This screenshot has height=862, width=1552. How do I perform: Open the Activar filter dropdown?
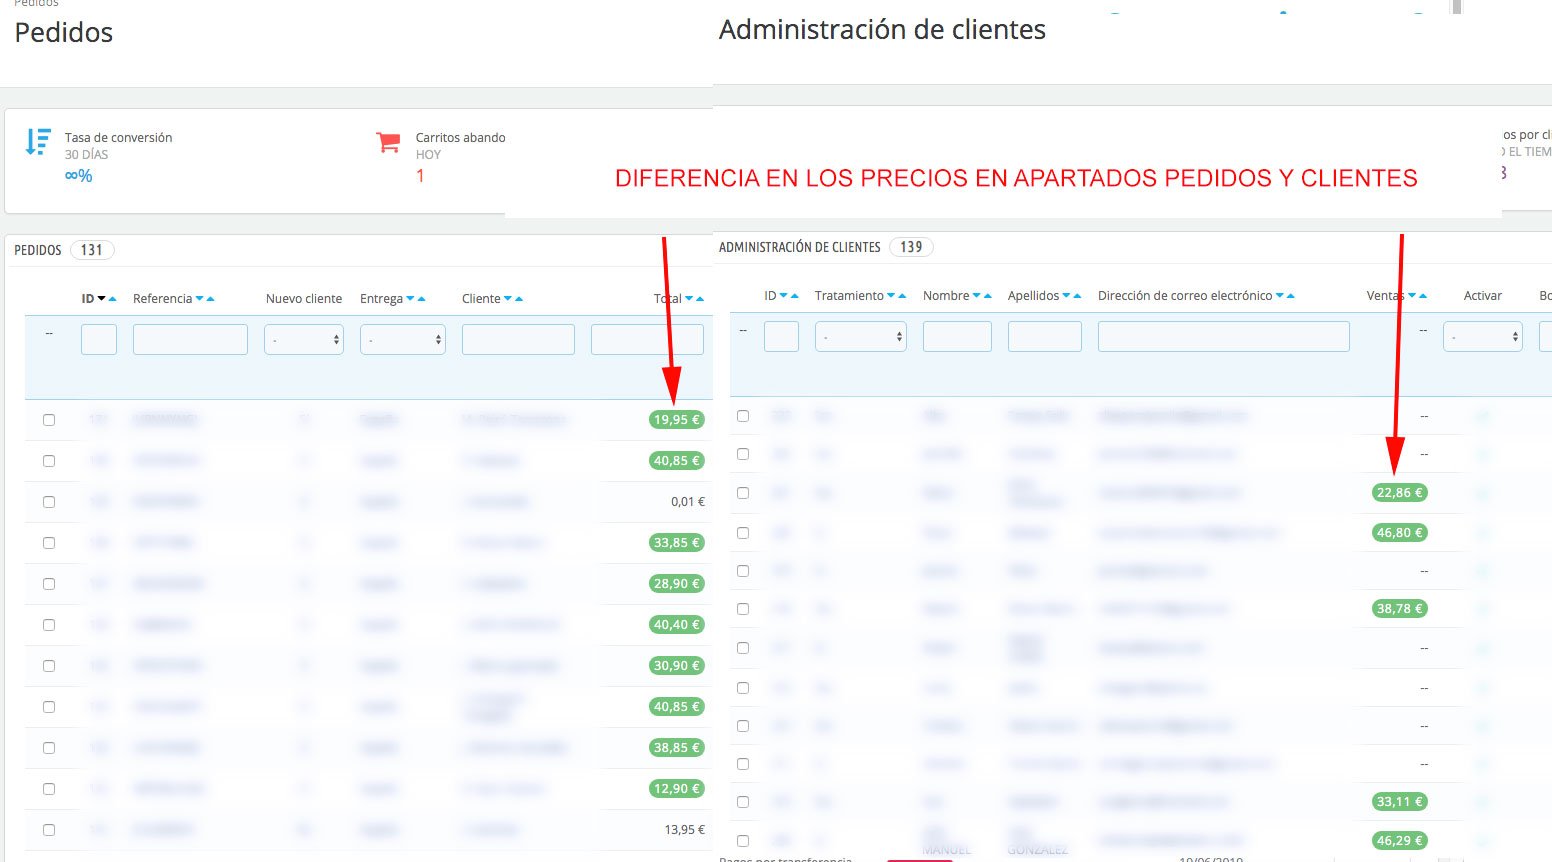(x=1483, y=337)
